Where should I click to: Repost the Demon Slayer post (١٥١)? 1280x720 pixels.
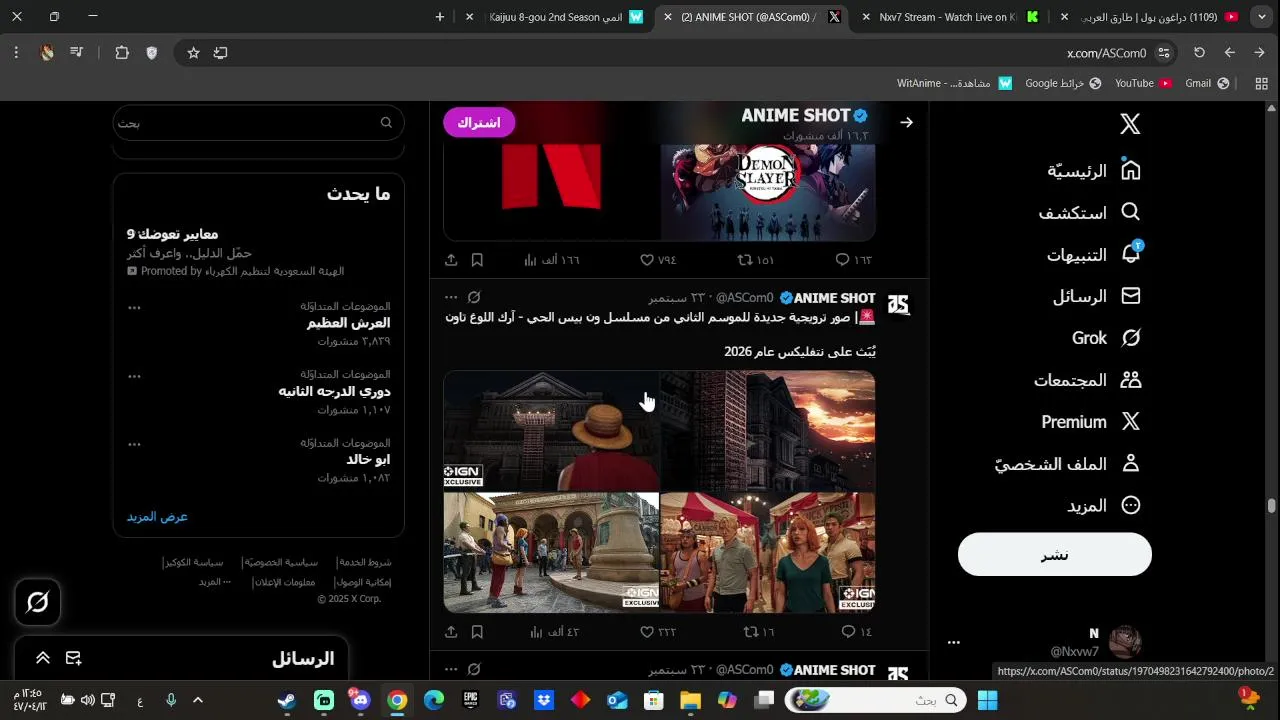(x=756, y=260)
